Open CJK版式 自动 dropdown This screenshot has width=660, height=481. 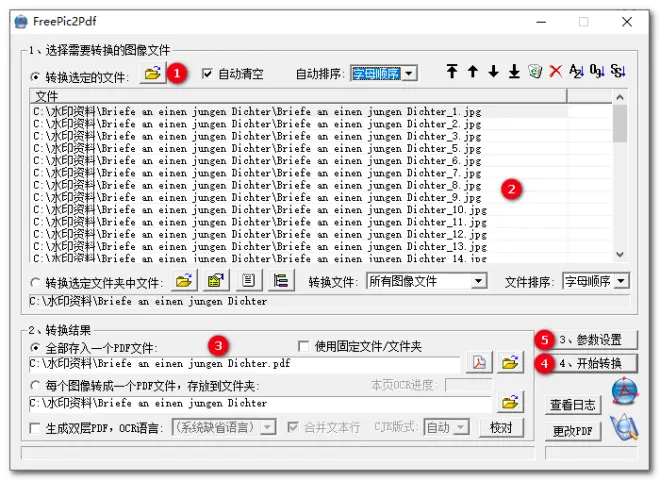(x=446, y=428)
